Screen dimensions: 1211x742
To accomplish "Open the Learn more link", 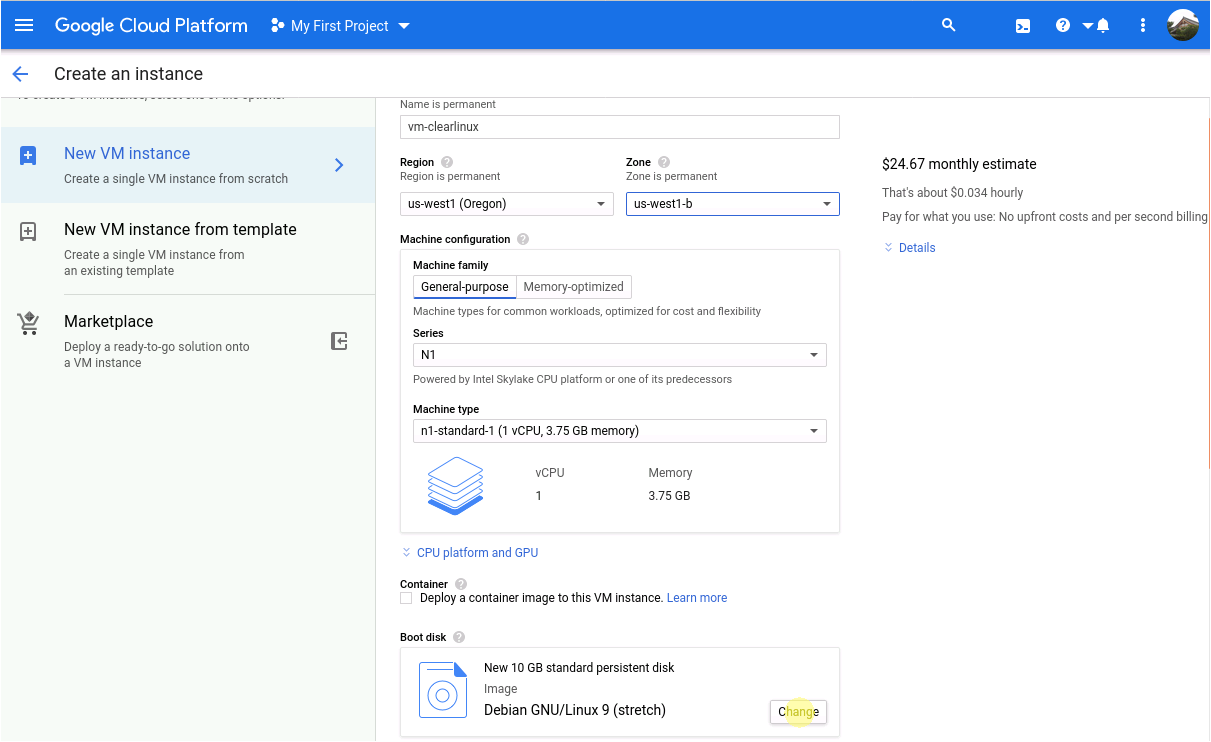I will 697,598.
